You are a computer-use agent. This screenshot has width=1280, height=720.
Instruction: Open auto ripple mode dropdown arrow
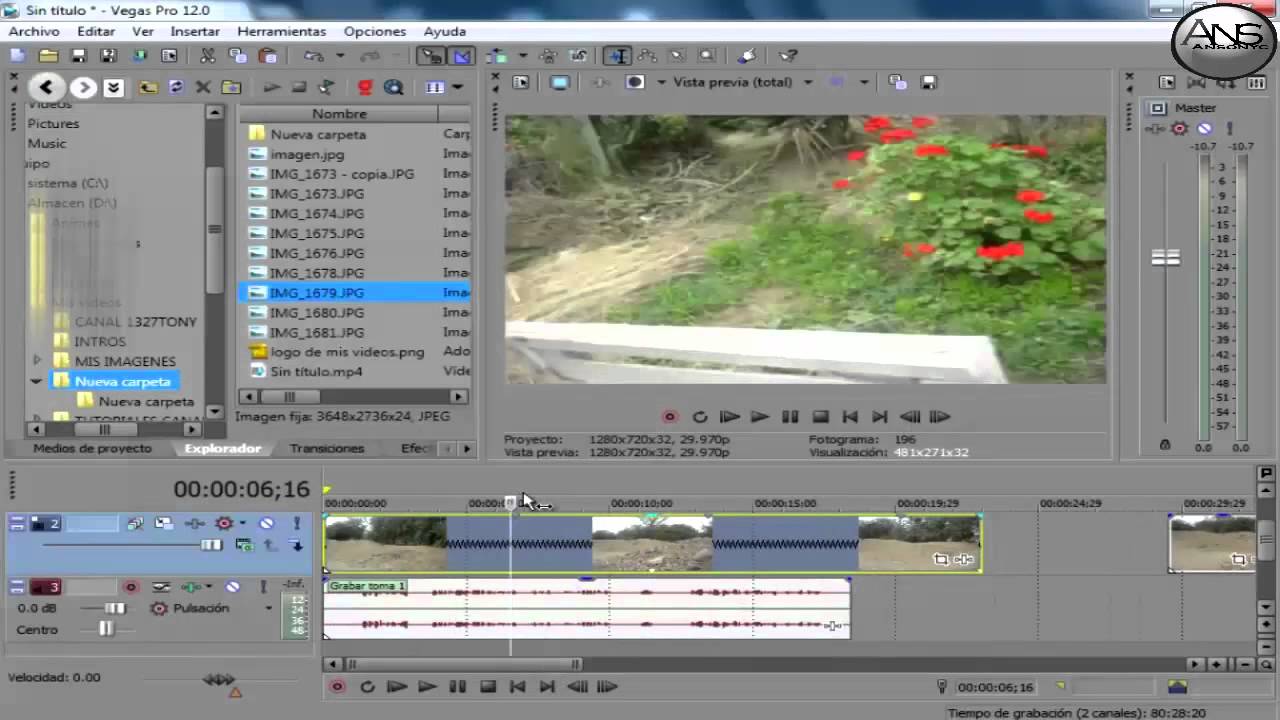point(522,56)
